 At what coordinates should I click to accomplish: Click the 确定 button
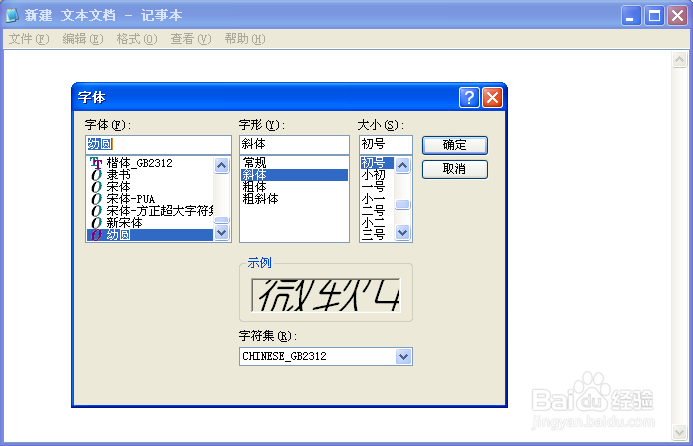click(x=455, y=145)
